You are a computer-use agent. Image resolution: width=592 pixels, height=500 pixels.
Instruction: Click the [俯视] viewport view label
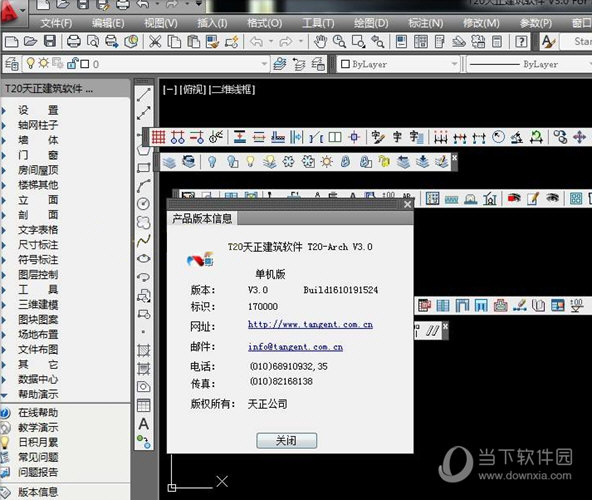click(193, 90)
